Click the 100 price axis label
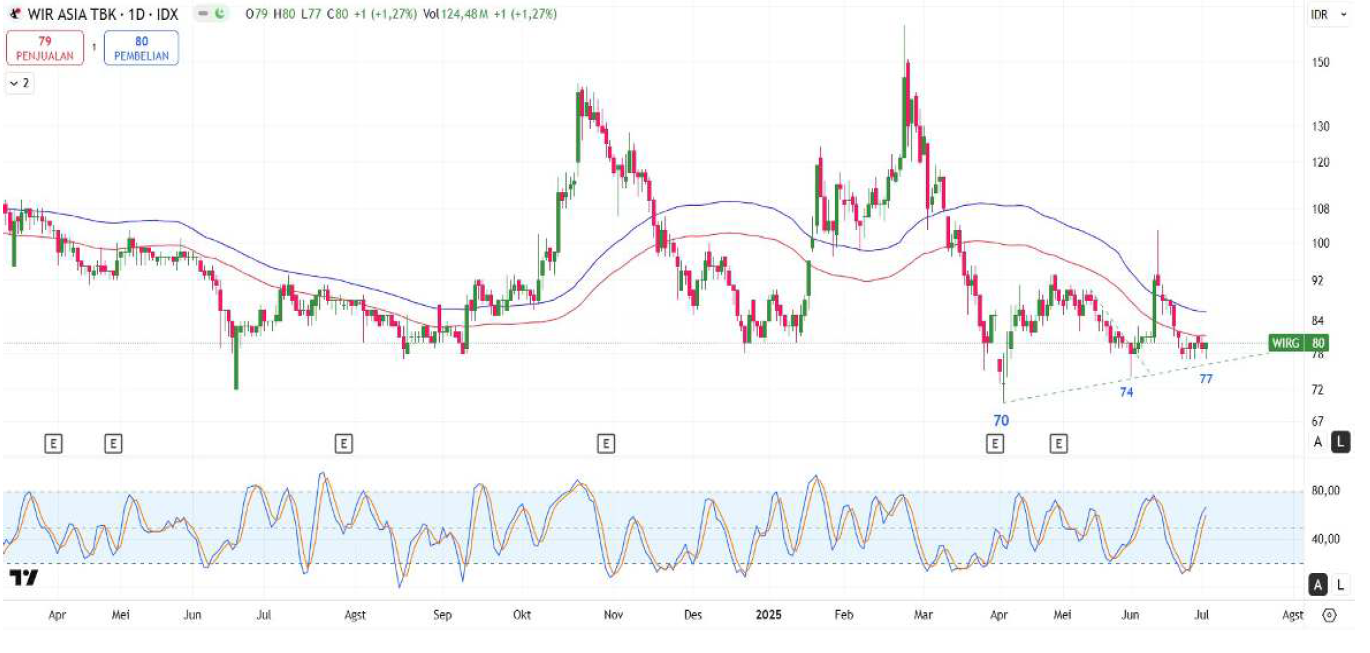 point(1319,243)
